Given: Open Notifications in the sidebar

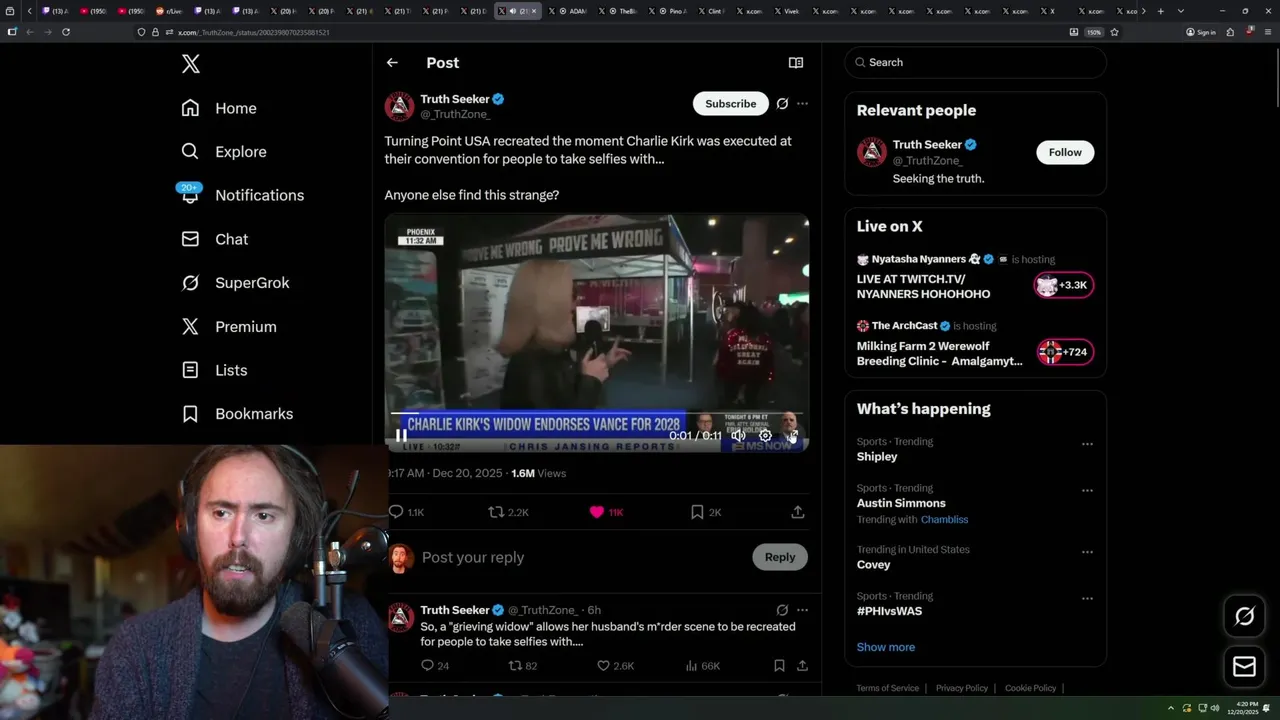Looking at the screenshot, I should click(x=242, y=195).
